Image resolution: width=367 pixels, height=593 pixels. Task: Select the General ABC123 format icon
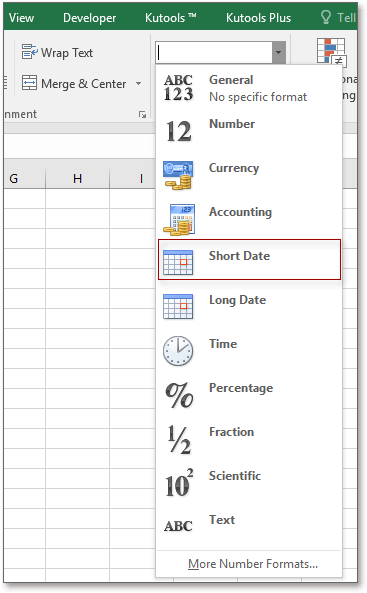point(178,88)
